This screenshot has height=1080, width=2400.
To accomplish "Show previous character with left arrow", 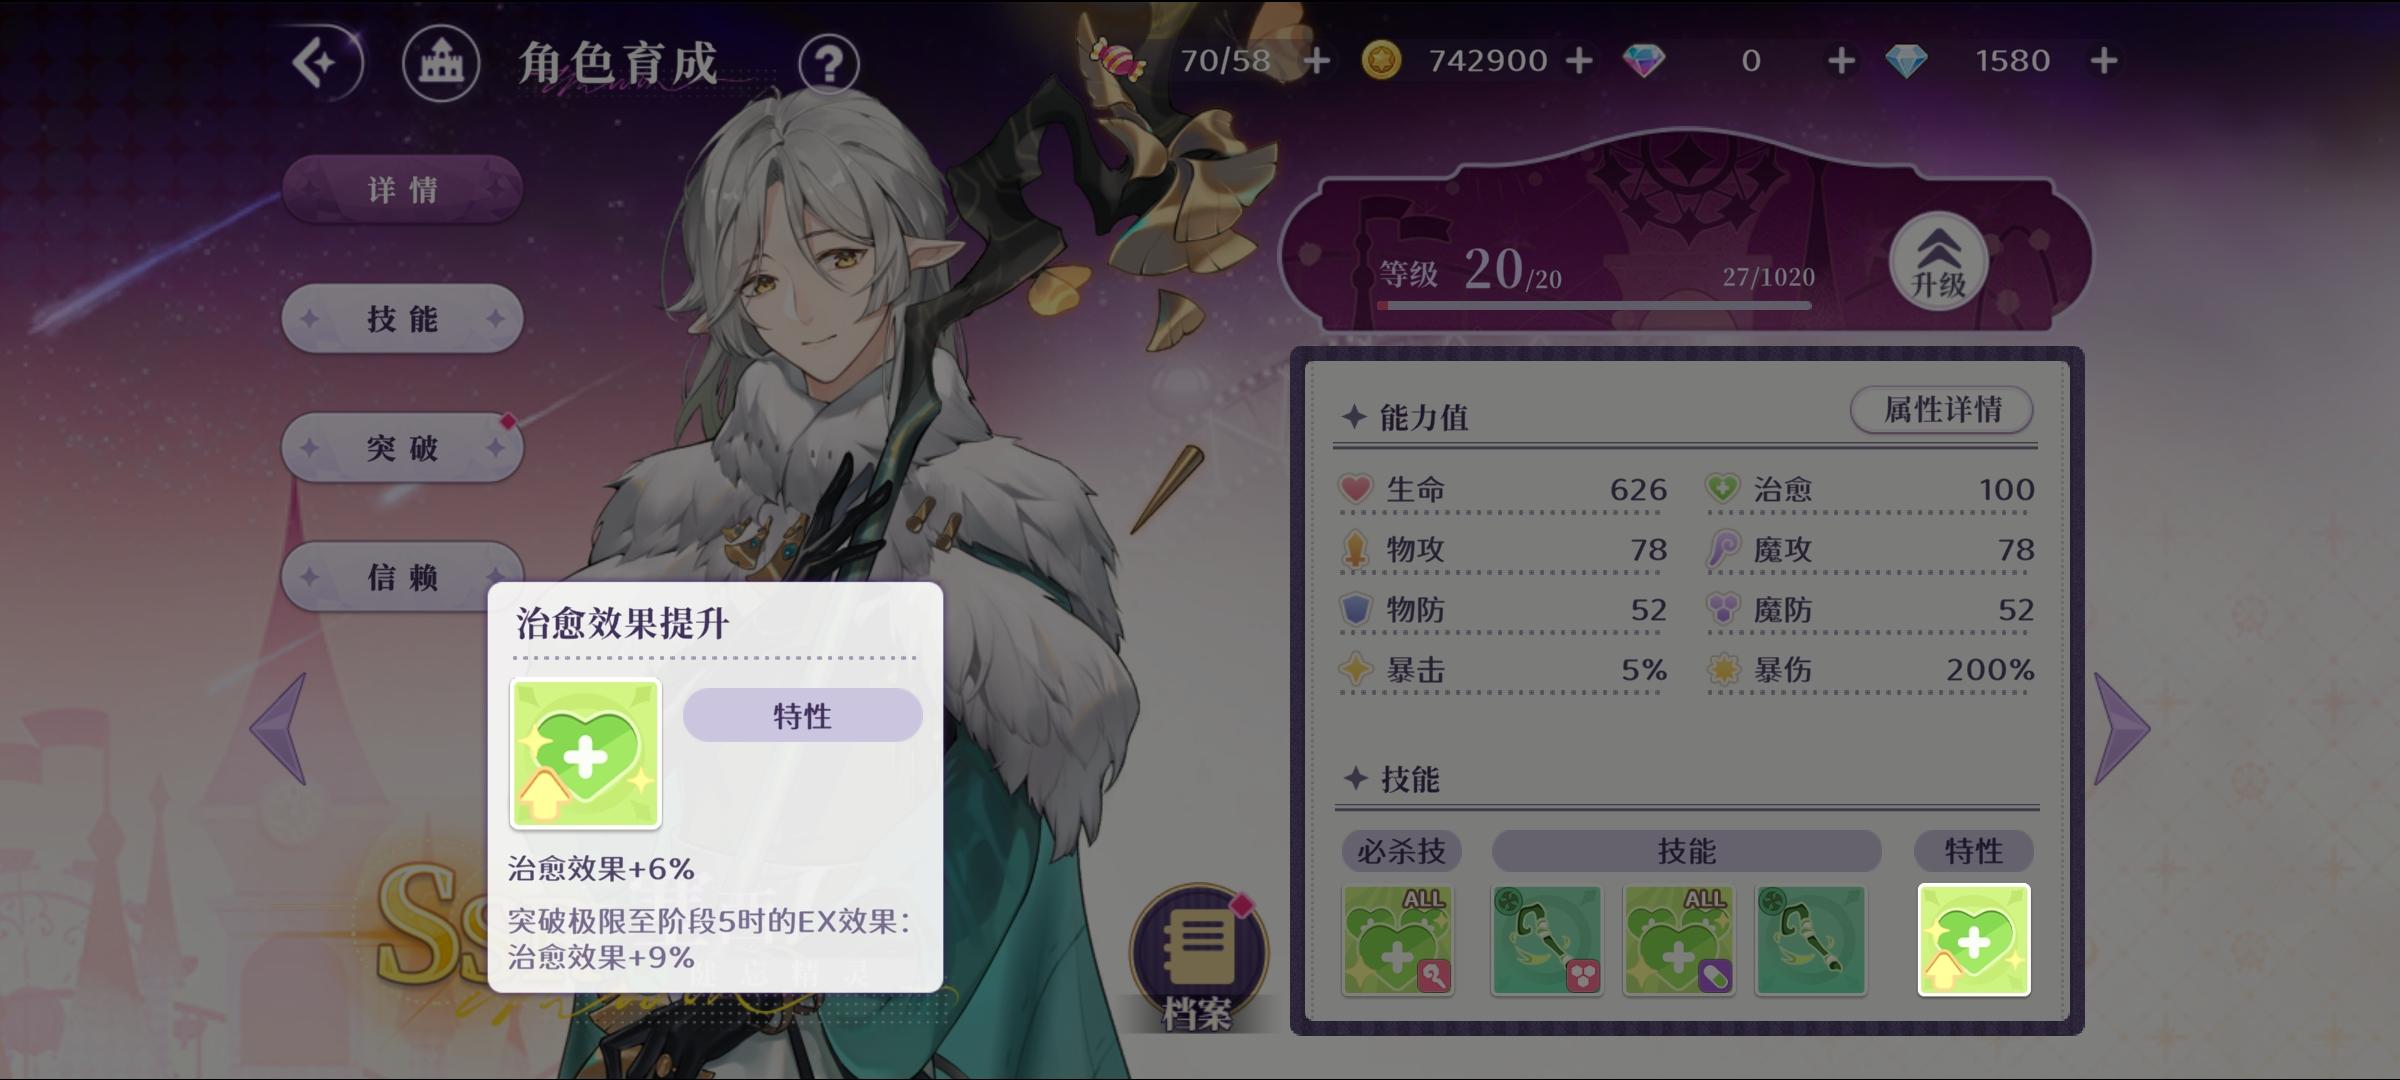I will [x=278, y=728].
